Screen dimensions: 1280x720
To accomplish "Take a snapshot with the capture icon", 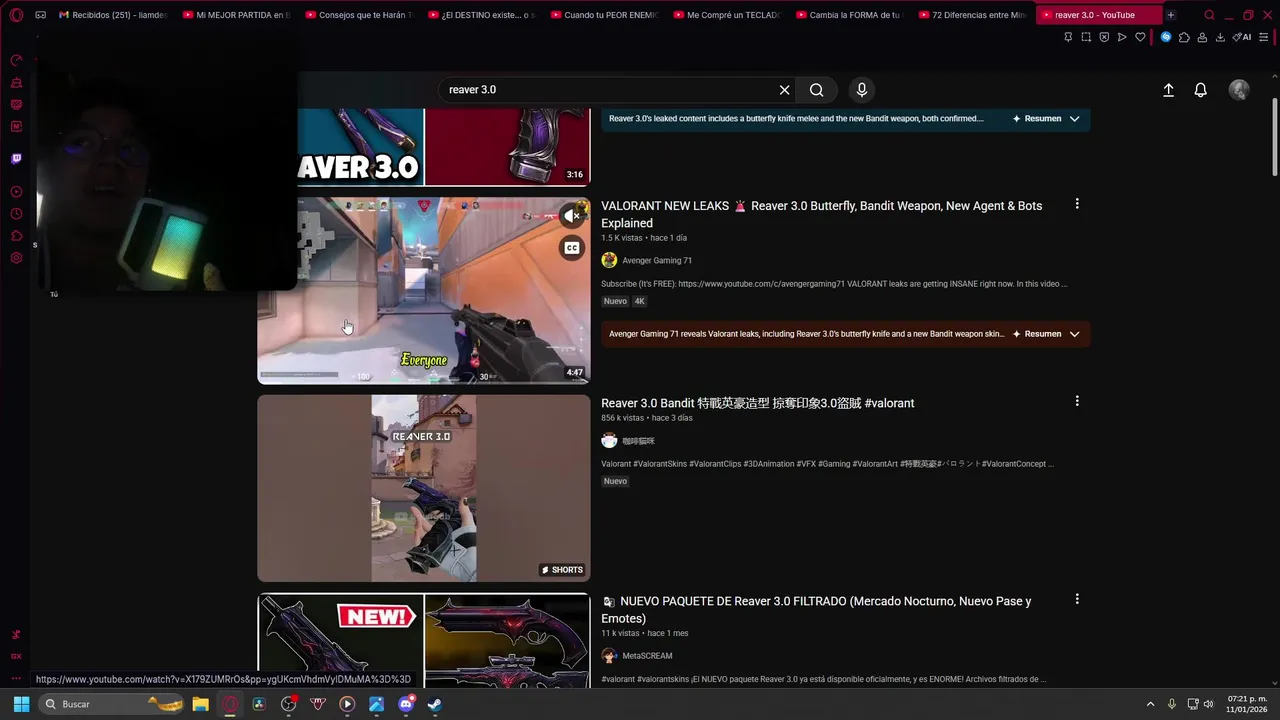I will click(1086, 37).
